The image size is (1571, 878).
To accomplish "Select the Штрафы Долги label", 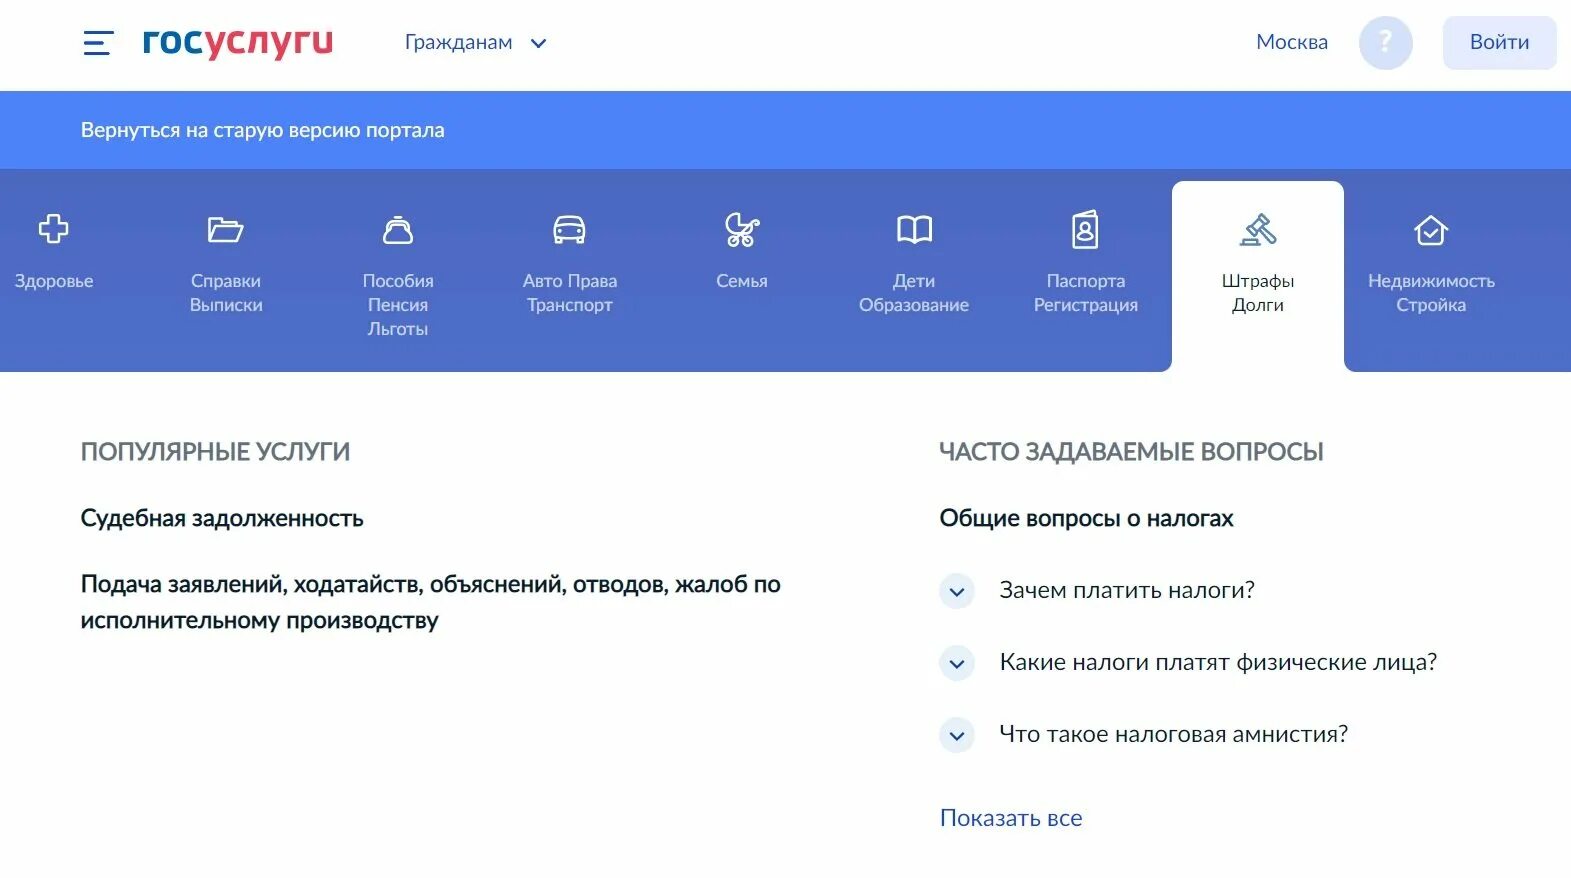I will point(1258,293).
